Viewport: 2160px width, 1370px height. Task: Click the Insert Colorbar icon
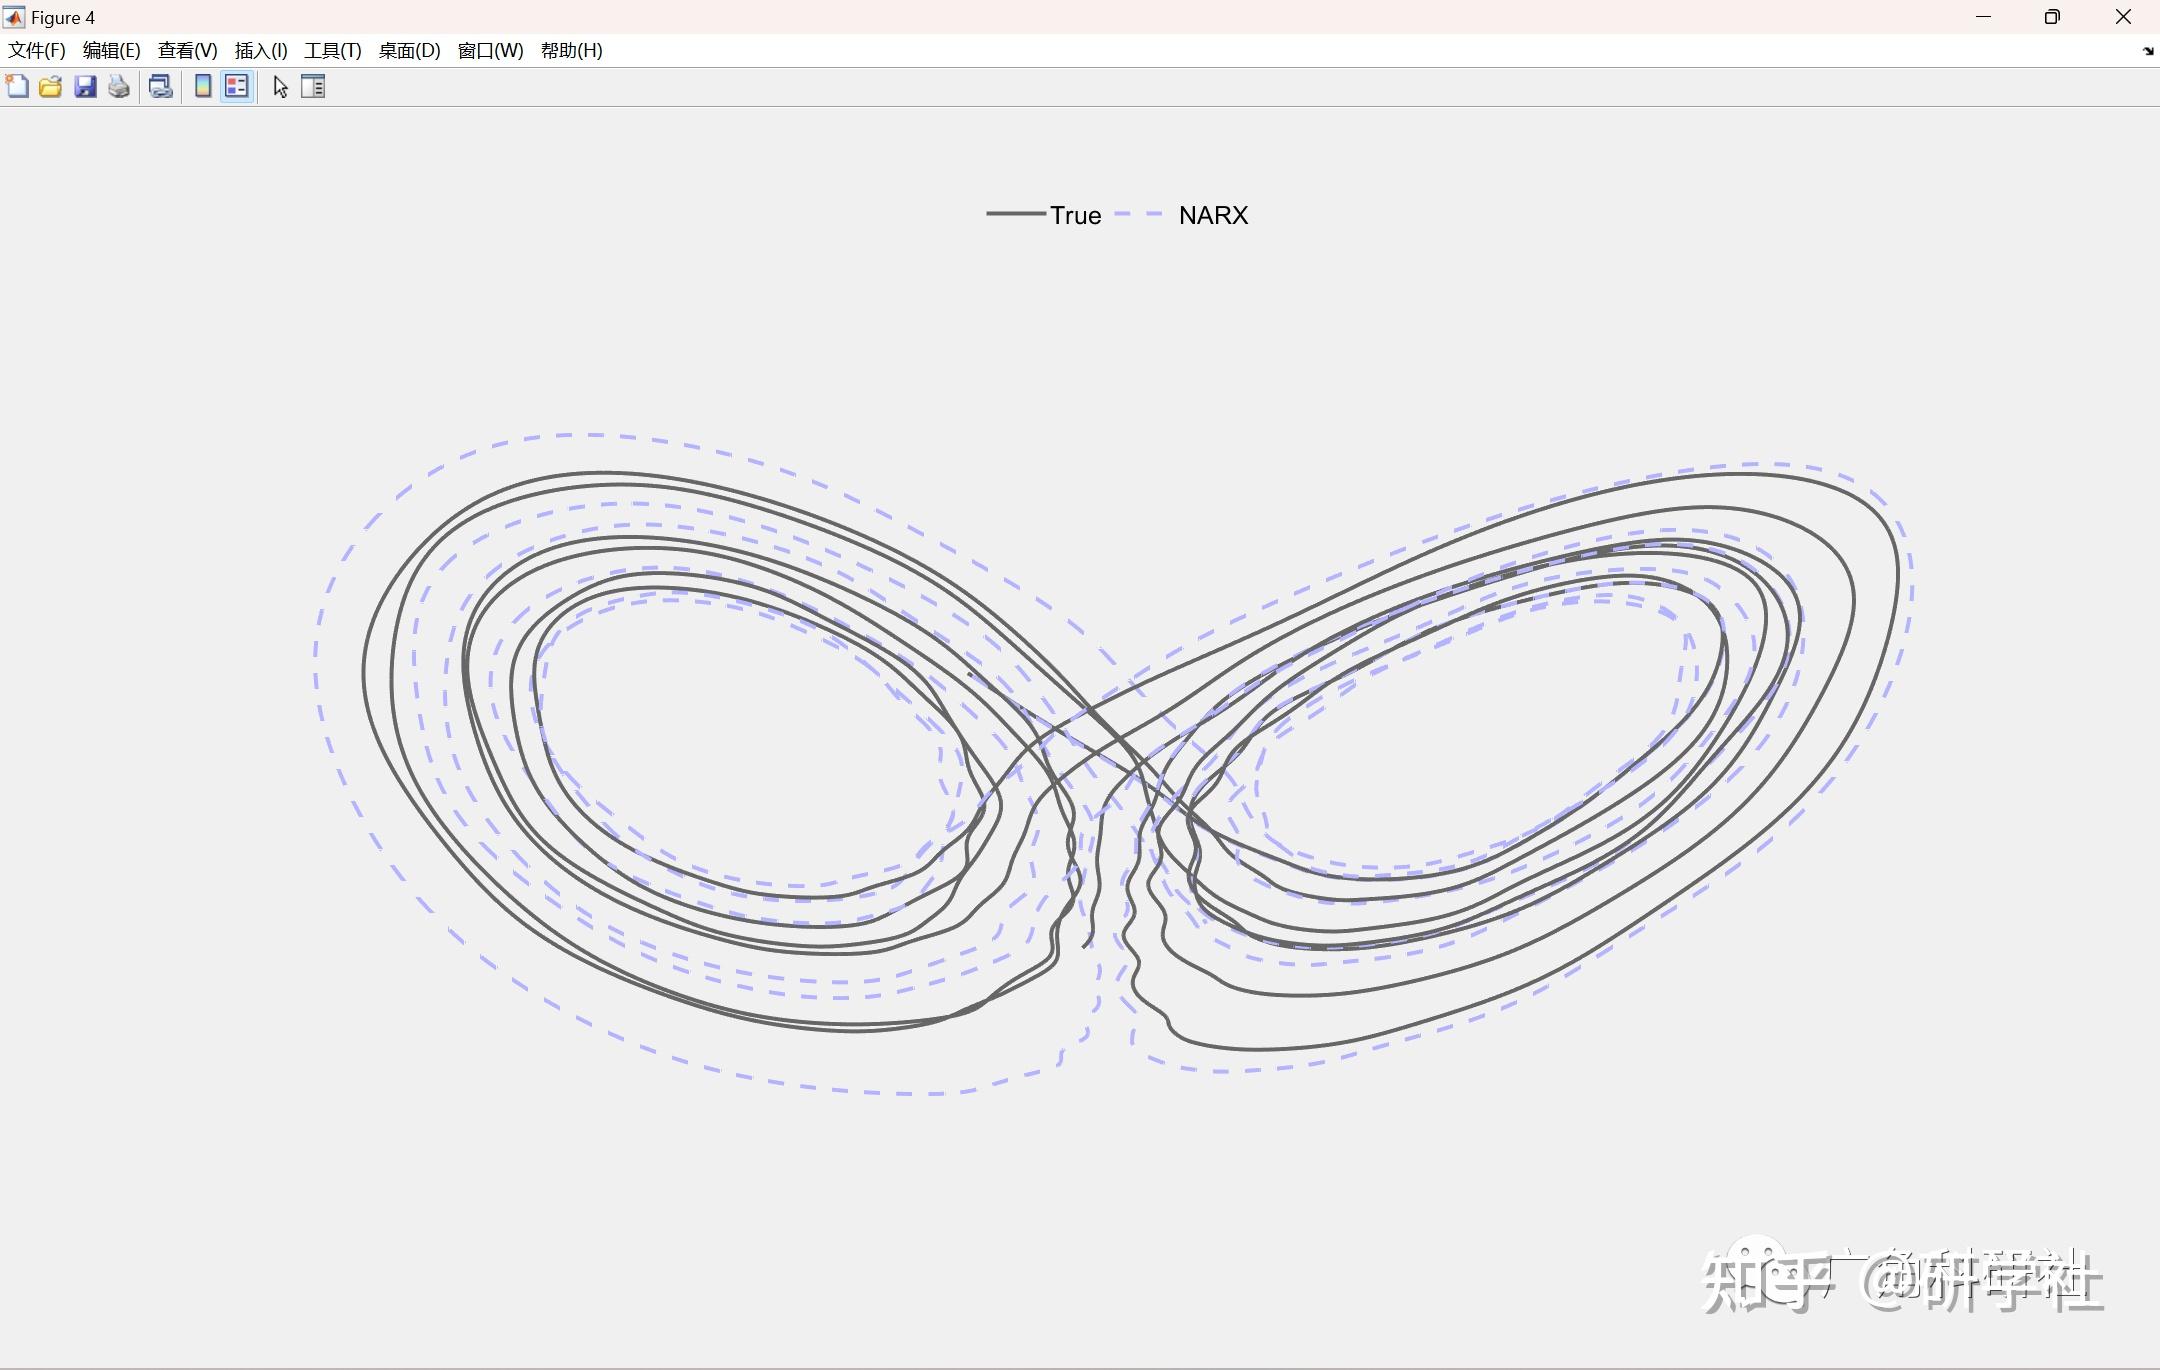(x=203, y=87)
